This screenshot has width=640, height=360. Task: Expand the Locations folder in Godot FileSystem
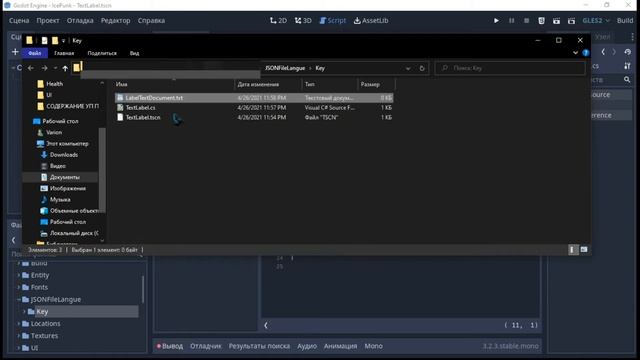18,324
